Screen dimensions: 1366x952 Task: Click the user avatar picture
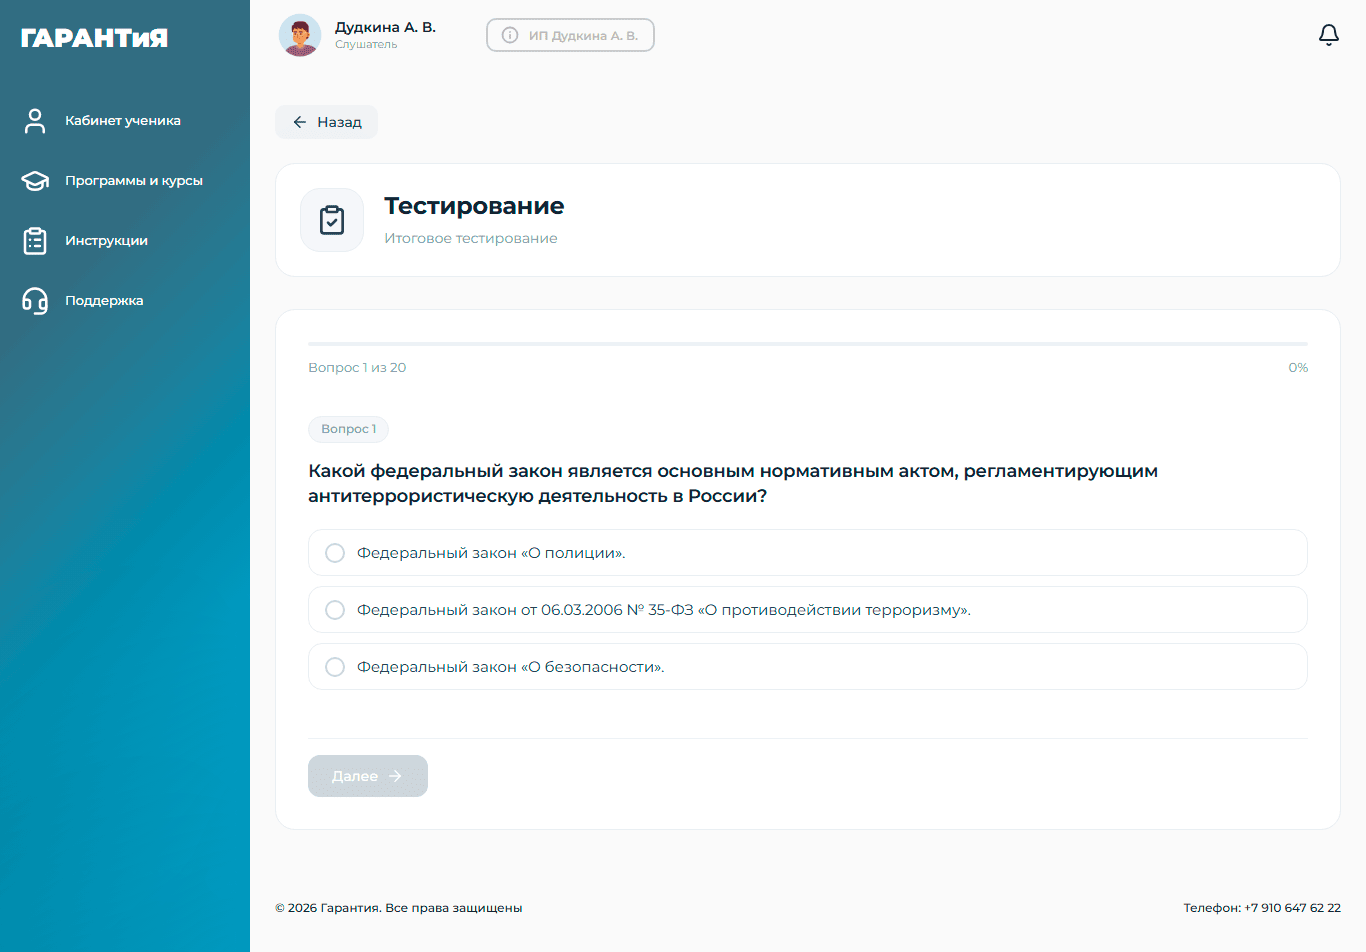pyautogui.click(x=300, y=35)
